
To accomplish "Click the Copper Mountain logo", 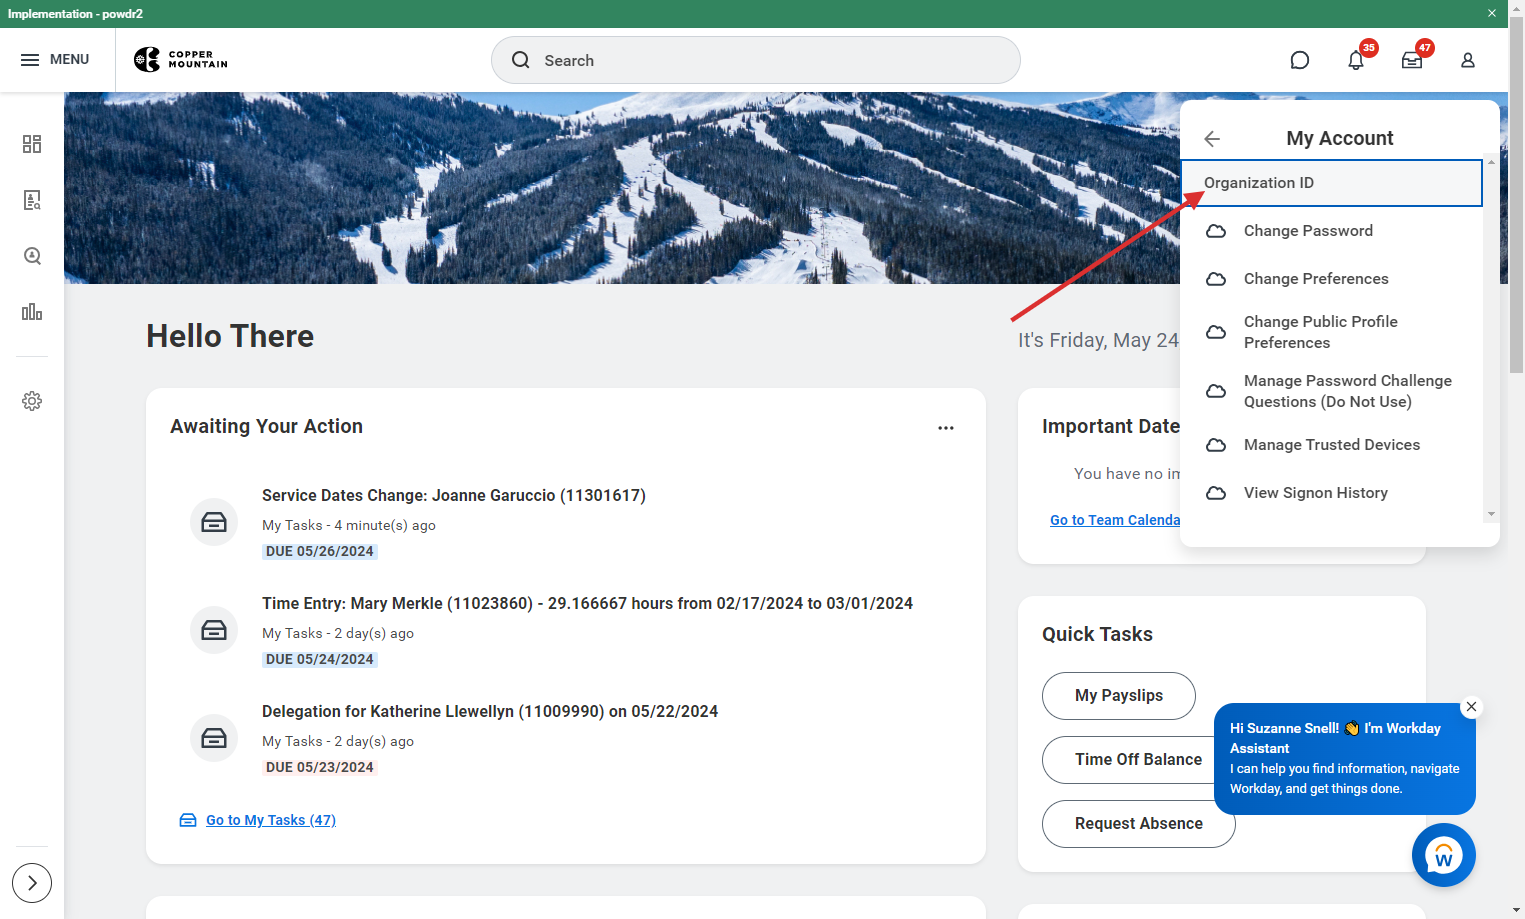I will click(181, 60).
